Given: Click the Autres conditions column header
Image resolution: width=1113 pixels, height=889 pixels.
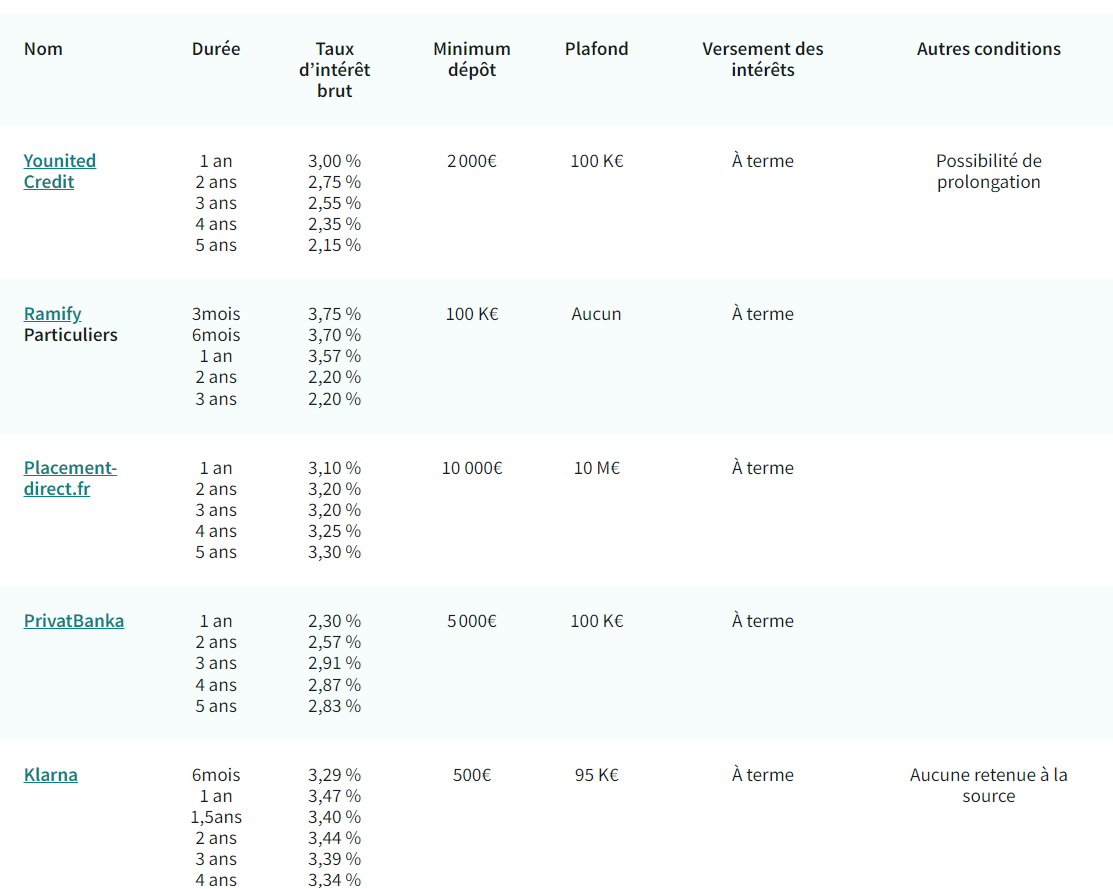Looking at the screenshot, I should [989, 49].
